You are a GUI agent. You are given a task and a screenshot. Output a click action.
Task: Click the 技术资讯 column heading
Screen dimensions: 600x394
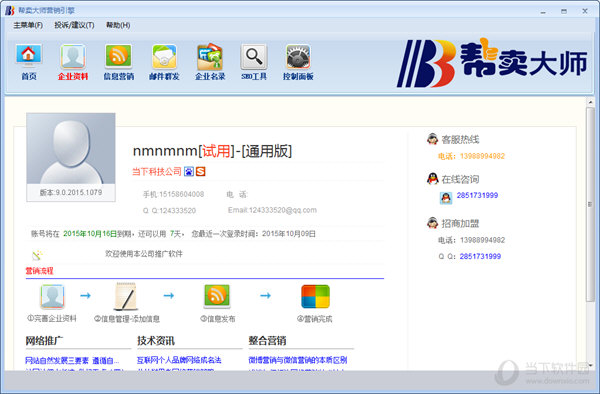click(x=156, y=340)
